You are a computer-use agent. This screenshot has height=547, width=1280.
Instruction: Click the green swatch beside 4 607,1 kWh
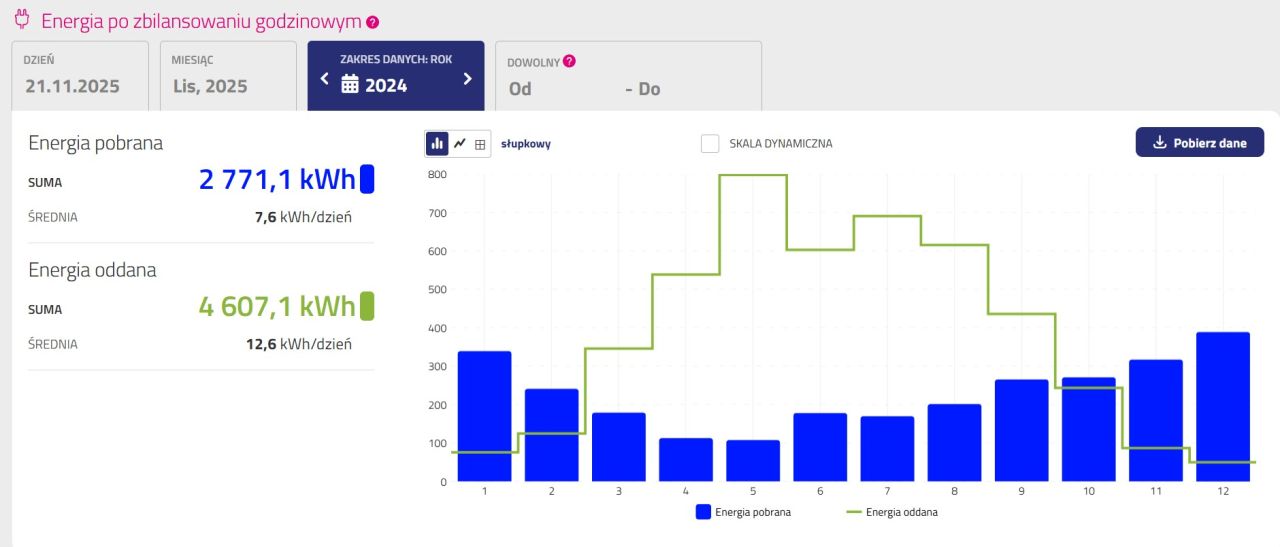pyautogui.click(x=367, y=305)
